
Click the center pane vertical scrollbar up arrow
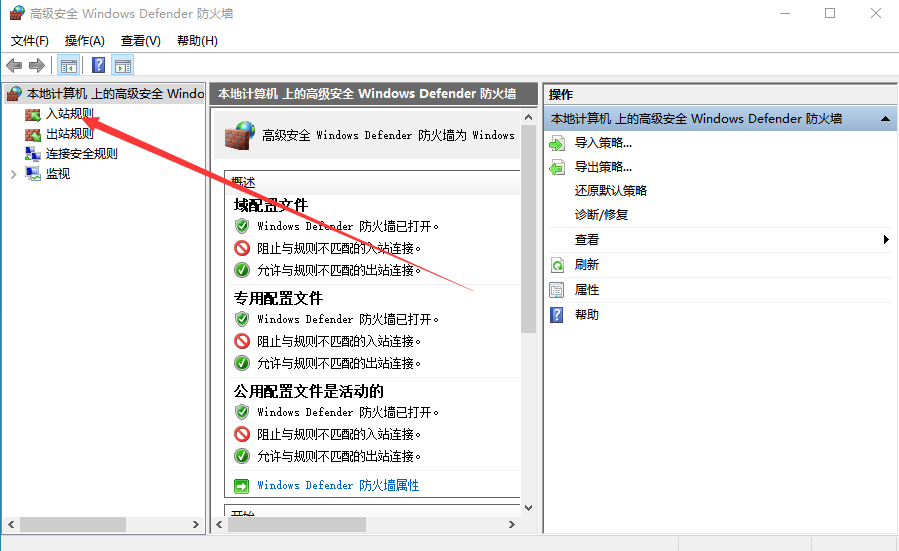(528, 118)
